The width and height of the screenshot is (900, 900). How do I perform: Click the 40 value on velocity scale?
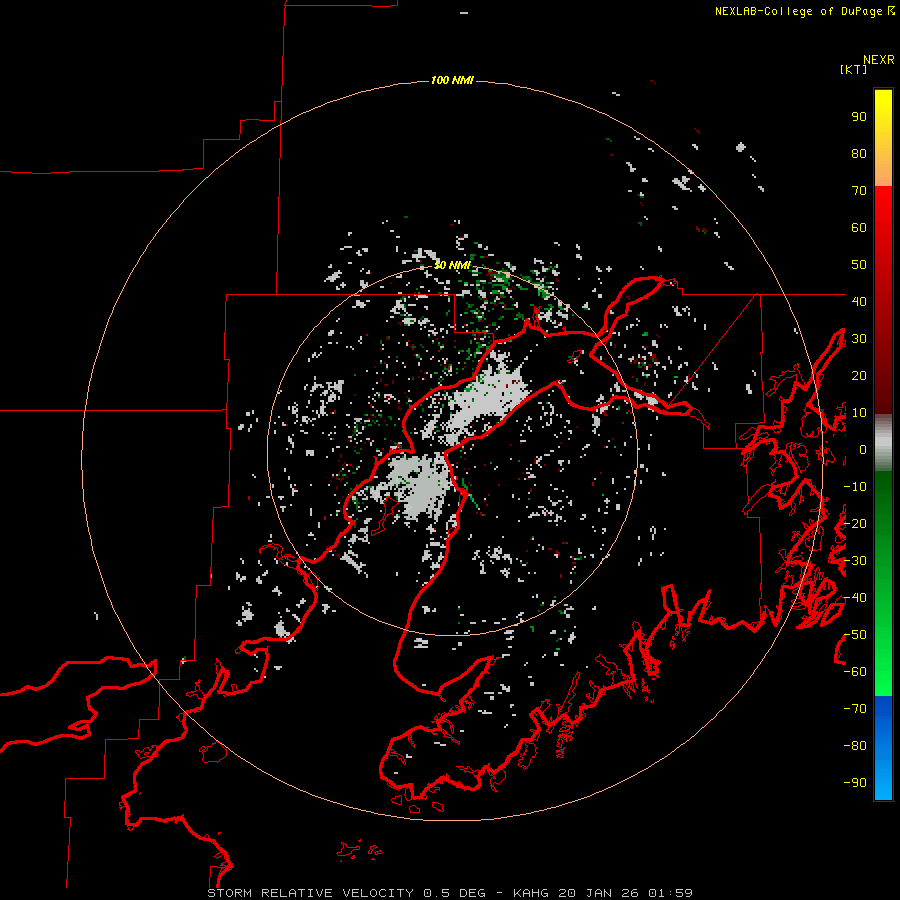(859, 301)
